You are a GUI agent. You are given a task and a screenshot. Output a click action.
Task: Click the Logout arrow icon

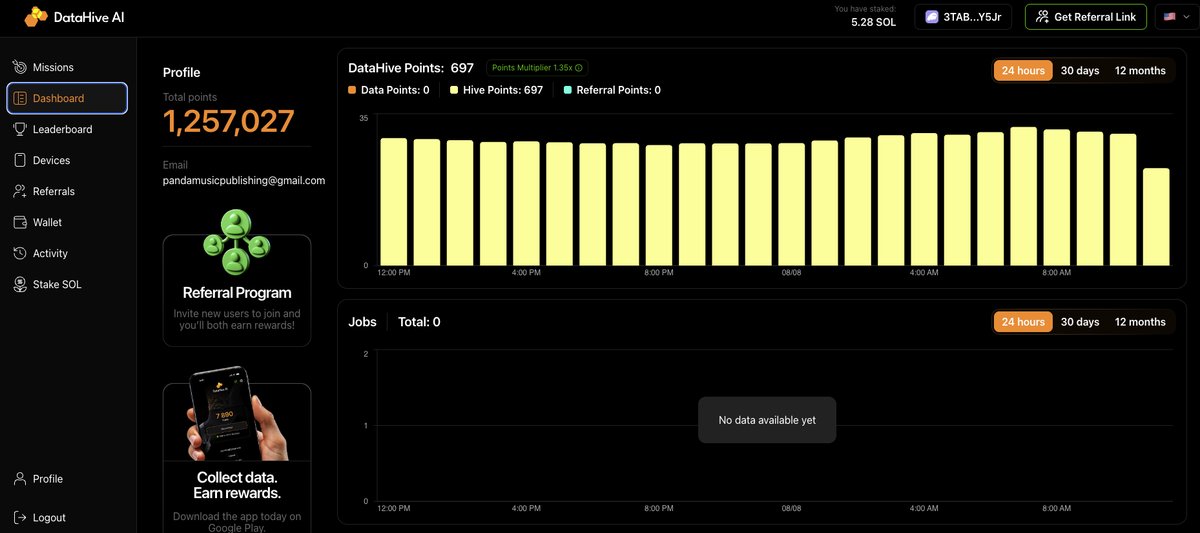pos(20,517)
